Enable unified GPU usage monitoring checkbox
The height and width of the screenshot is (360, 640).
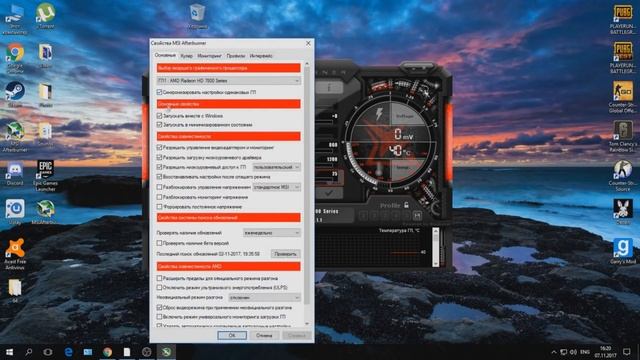[160, 317]
